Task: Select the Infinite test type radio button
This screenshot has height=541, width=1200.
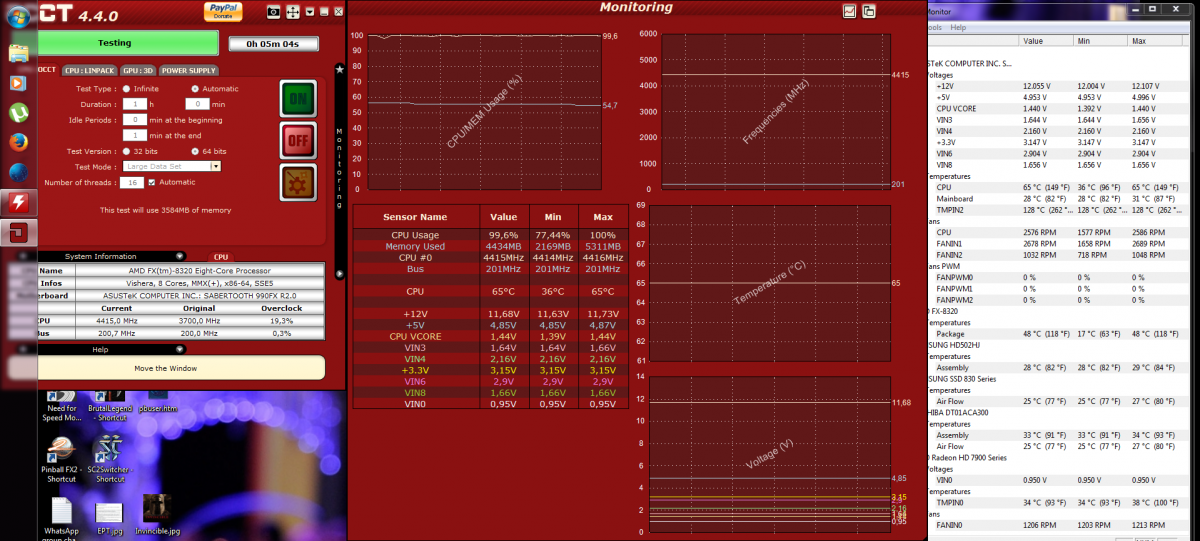Action: tap(125, 88)
